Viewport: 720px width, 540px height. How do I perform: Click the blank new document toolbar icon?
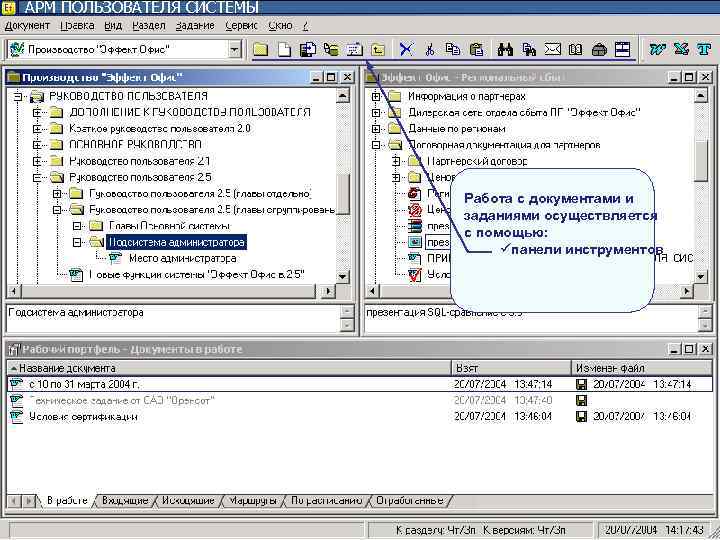(x=285, y=49)
